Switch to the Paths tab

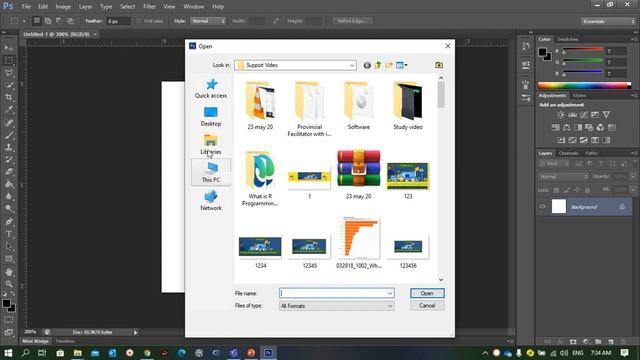point(591,153)
